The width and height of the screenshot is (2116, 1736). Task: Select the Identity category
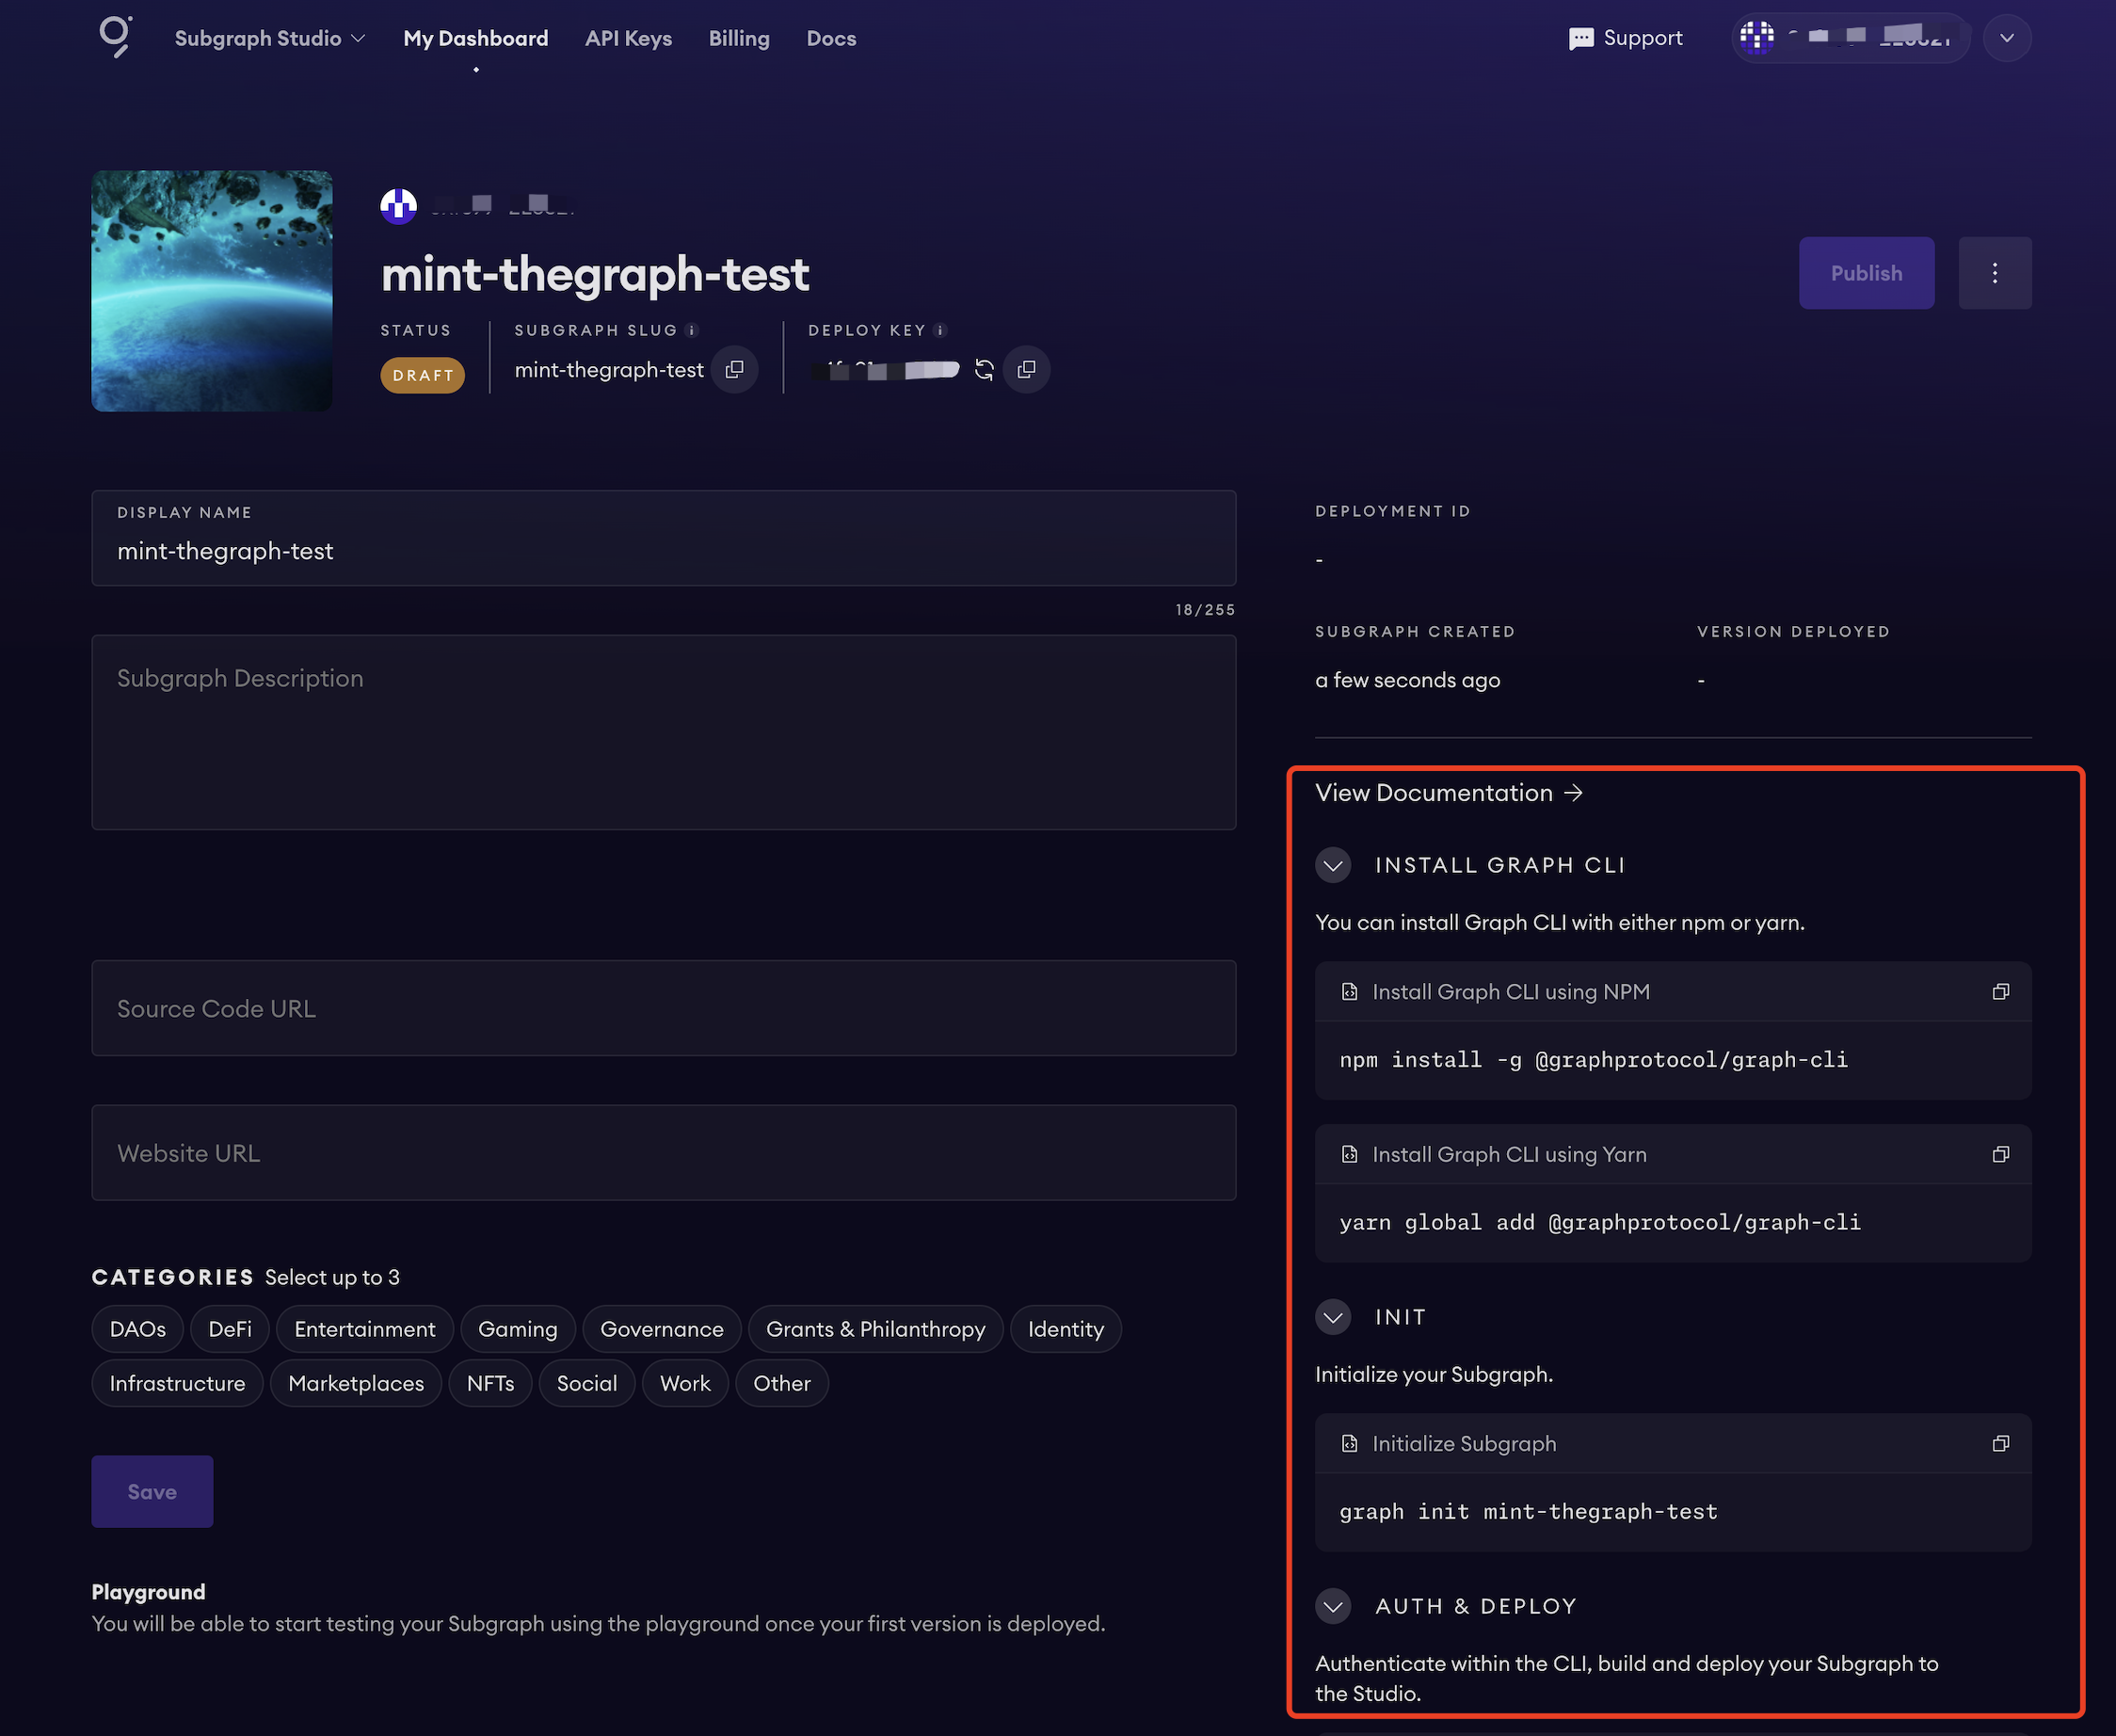(1066, 1329)
